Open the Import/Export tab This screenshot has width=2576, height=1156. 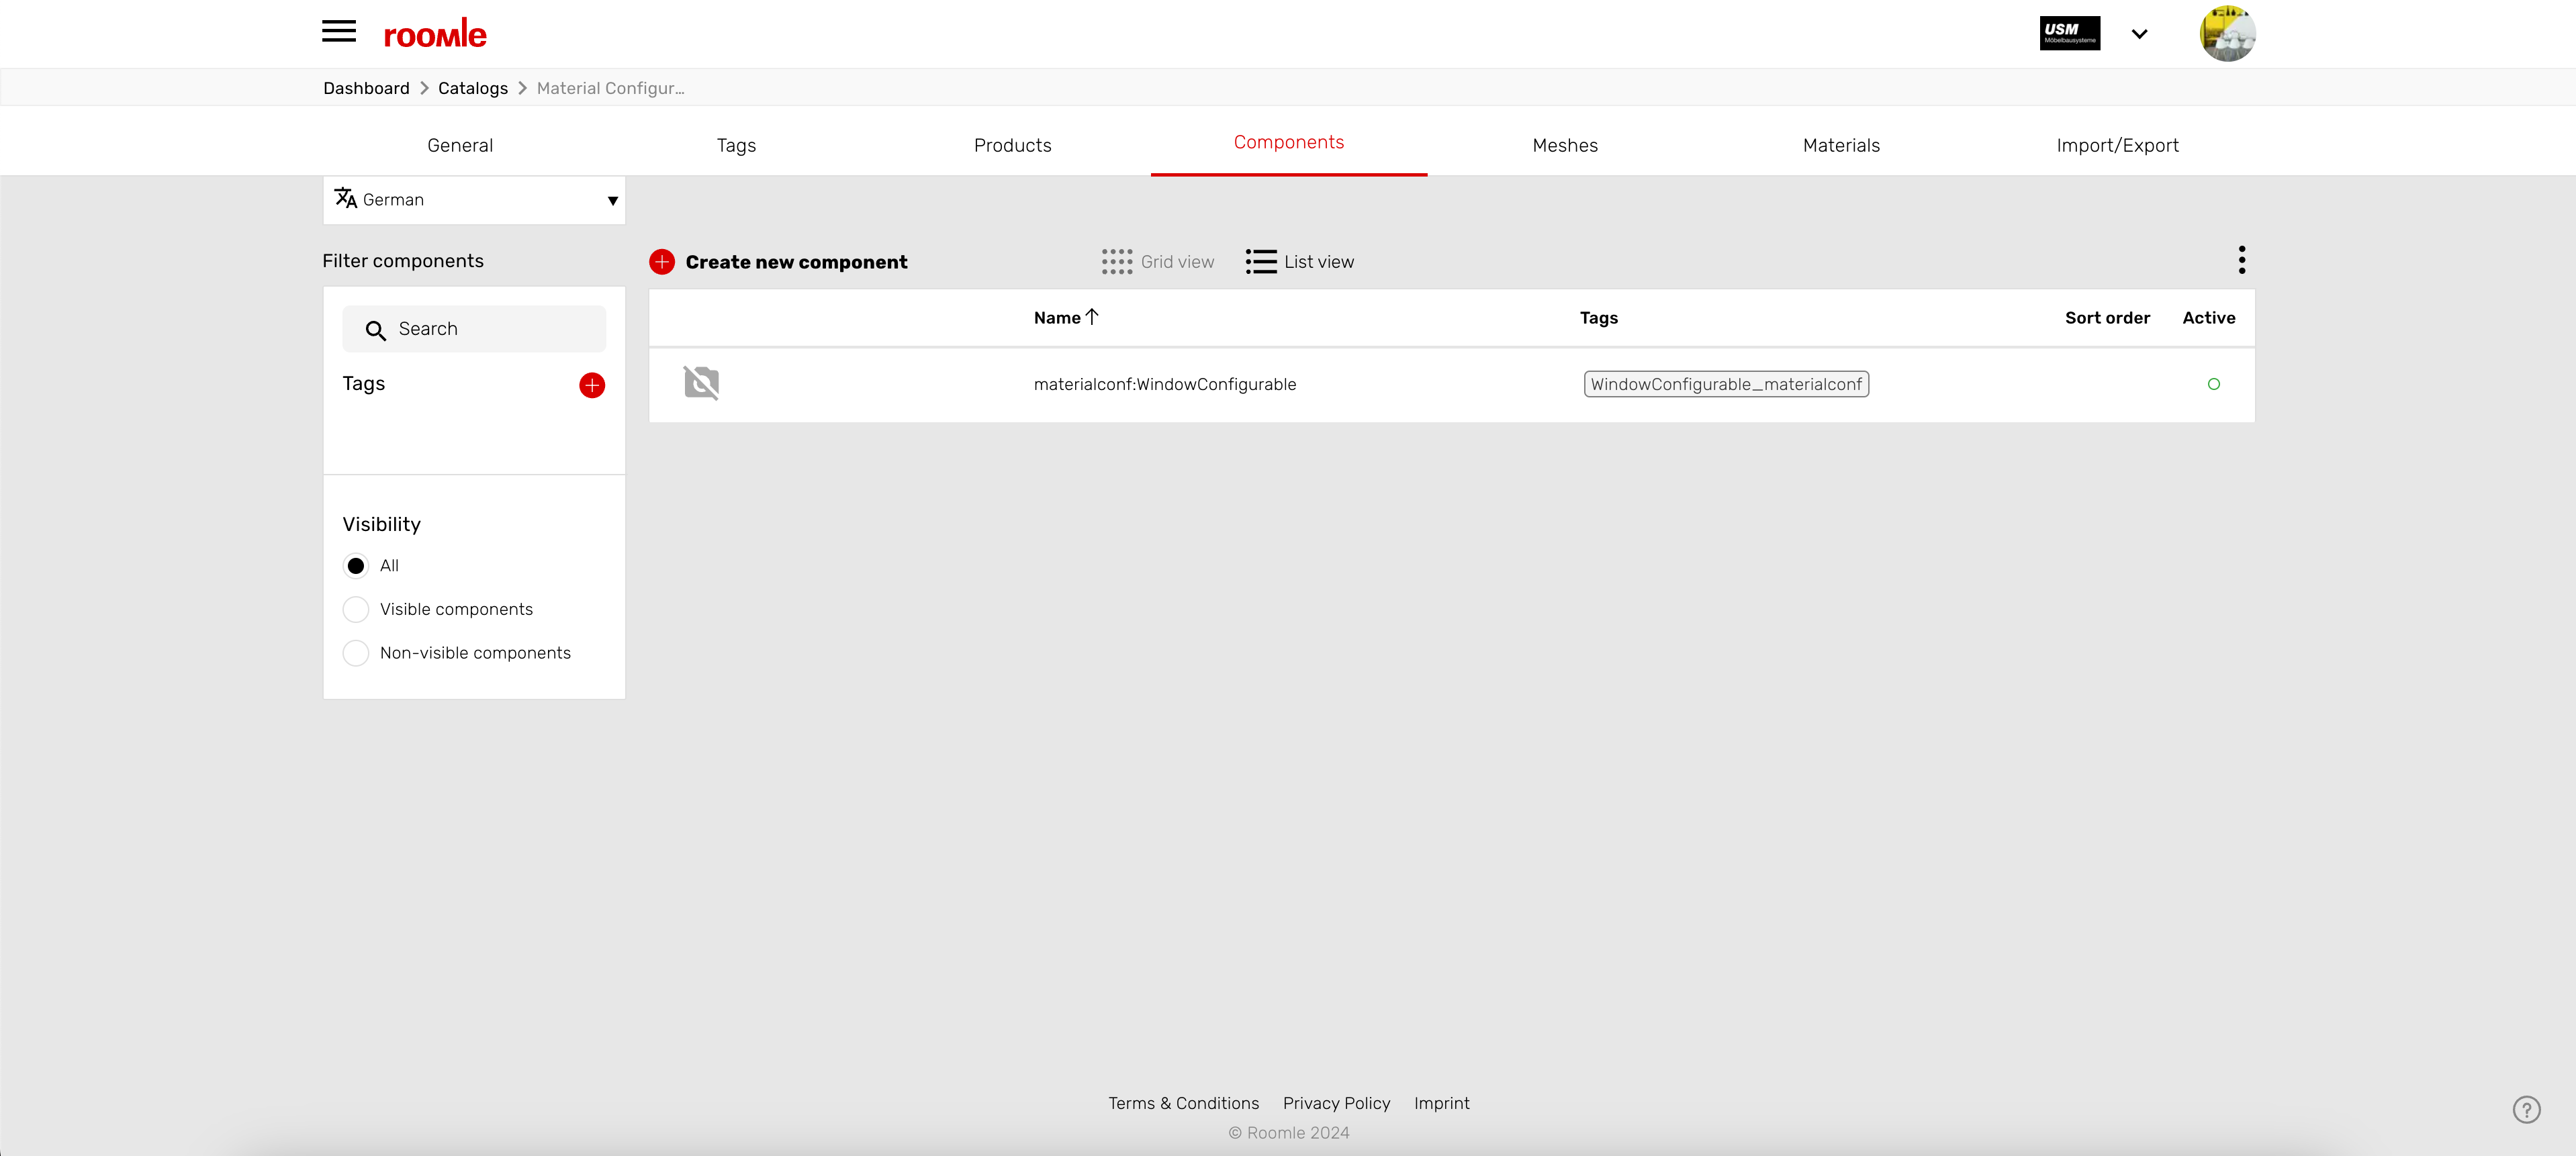(x=2116, y=145)
